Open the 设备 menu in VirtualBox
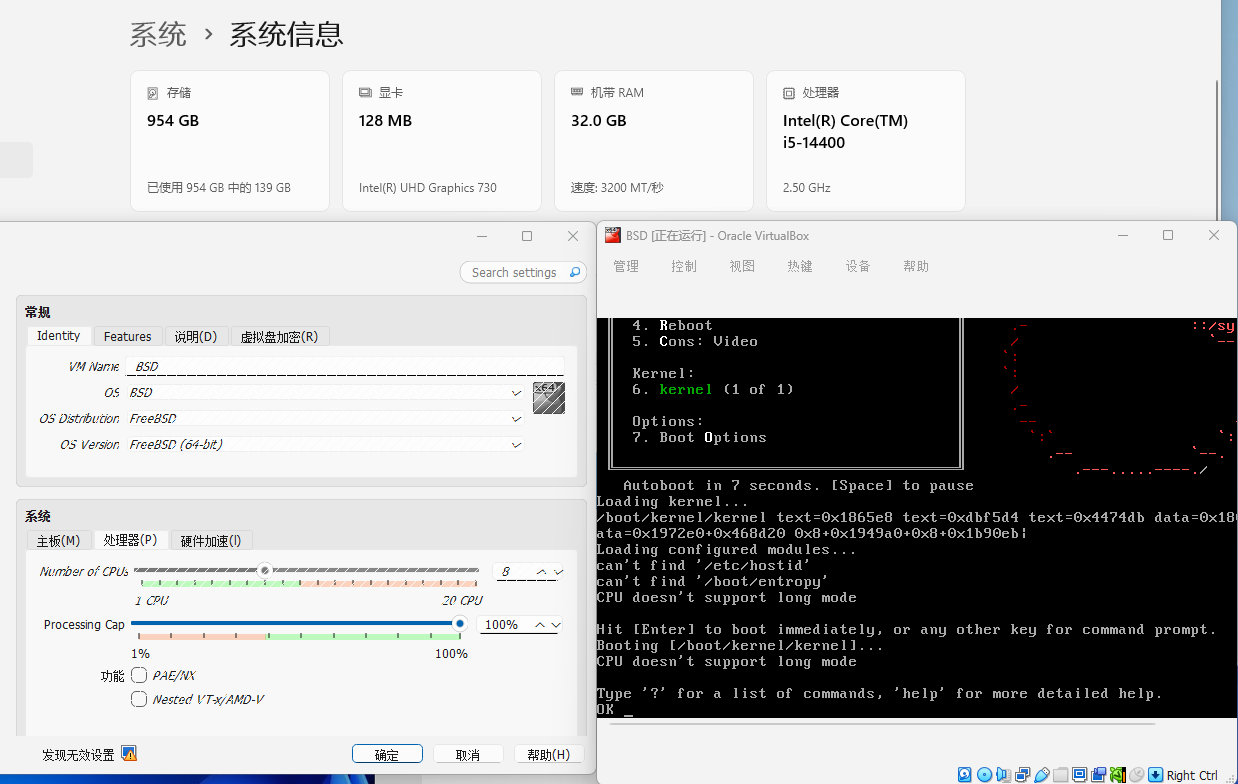Image resolution: width=1238 pixels, height=784 pixels. pos(858,266)
